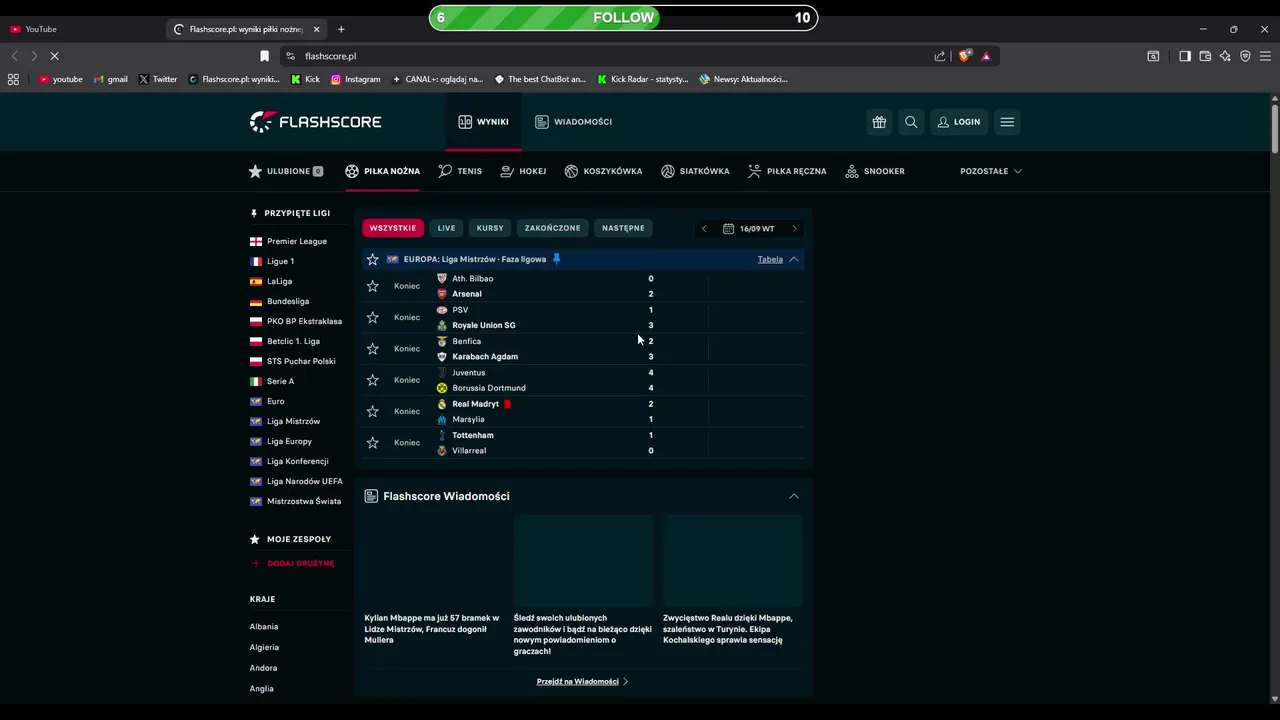Switch to WIADOMOŚCI tab

click(x=573, y=122)
